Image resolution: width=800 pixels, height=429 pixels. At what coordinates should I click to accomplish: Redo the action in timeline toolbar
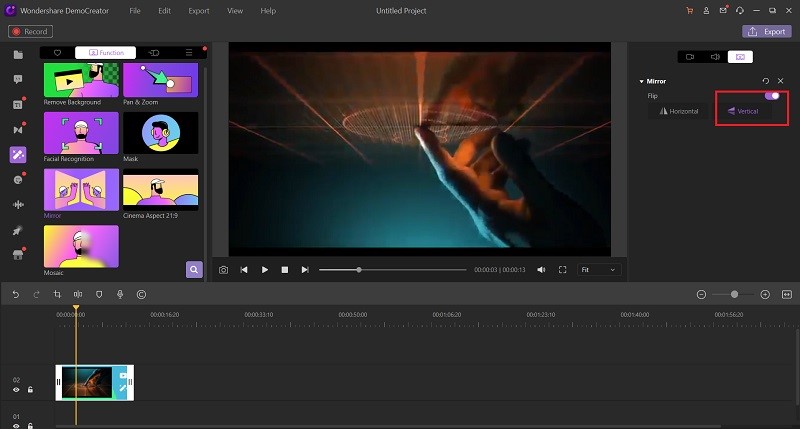pos(36,294)
